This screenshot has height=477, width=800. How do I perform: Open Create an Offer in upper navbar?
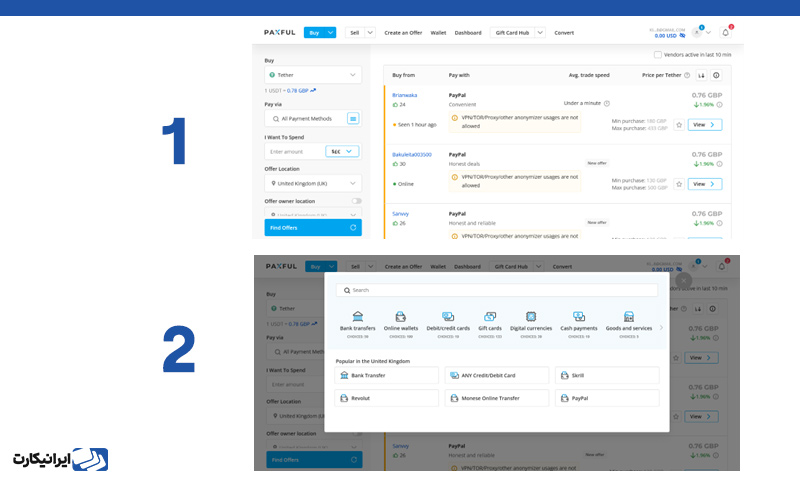click(x=403, y=33)
